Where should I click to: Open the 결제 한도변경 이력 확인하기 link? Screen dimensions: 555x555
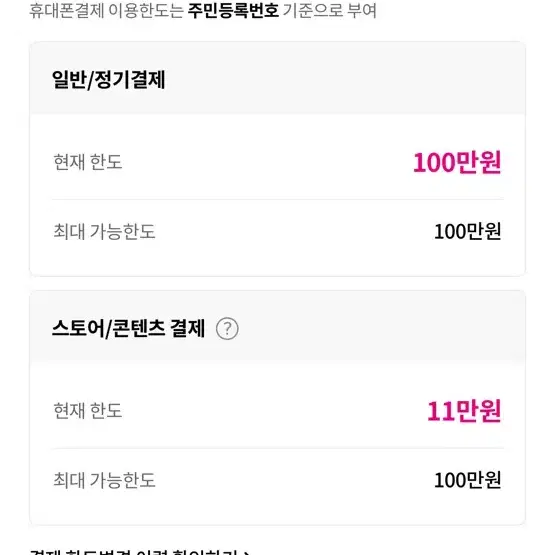(140, 552)
